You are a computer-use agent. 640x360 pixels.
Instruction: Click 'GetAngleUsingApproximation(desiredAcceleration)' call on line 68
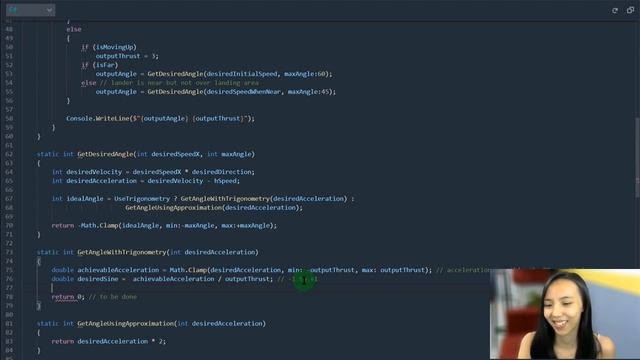212,207
